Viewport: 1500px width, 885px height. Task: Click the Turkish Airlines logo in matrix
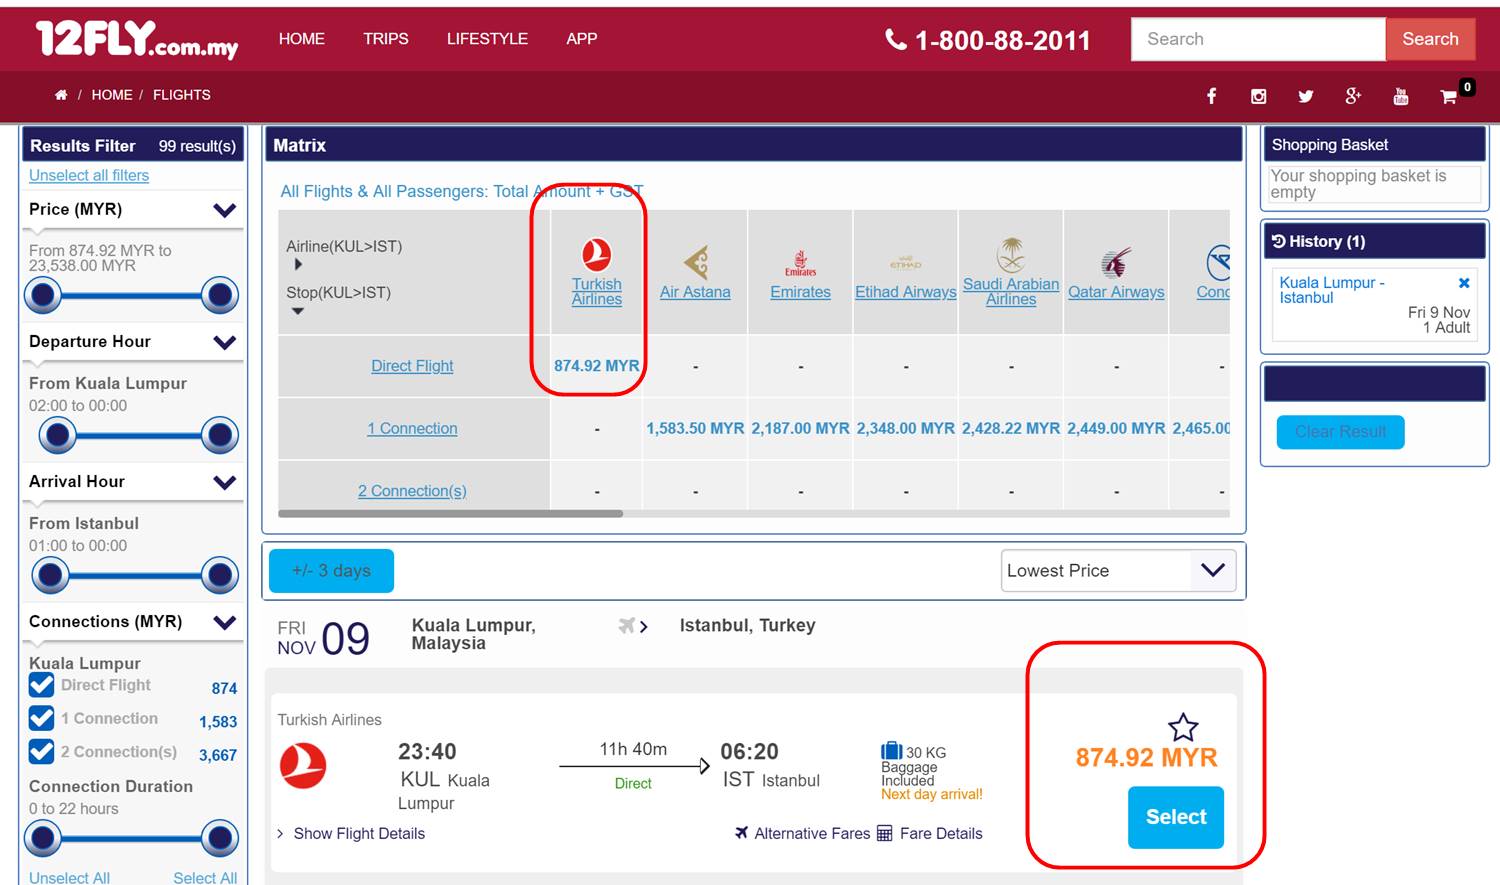597,254
